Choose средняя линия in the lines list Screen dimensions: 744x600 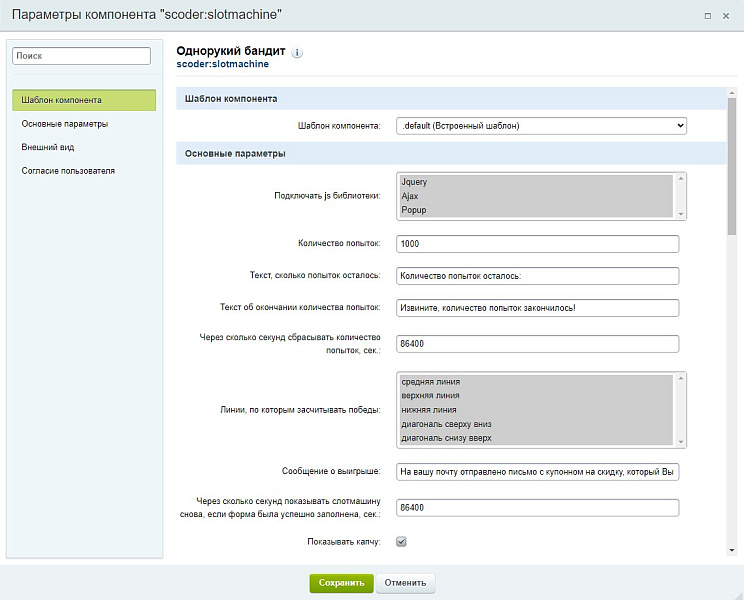(430, 382)
